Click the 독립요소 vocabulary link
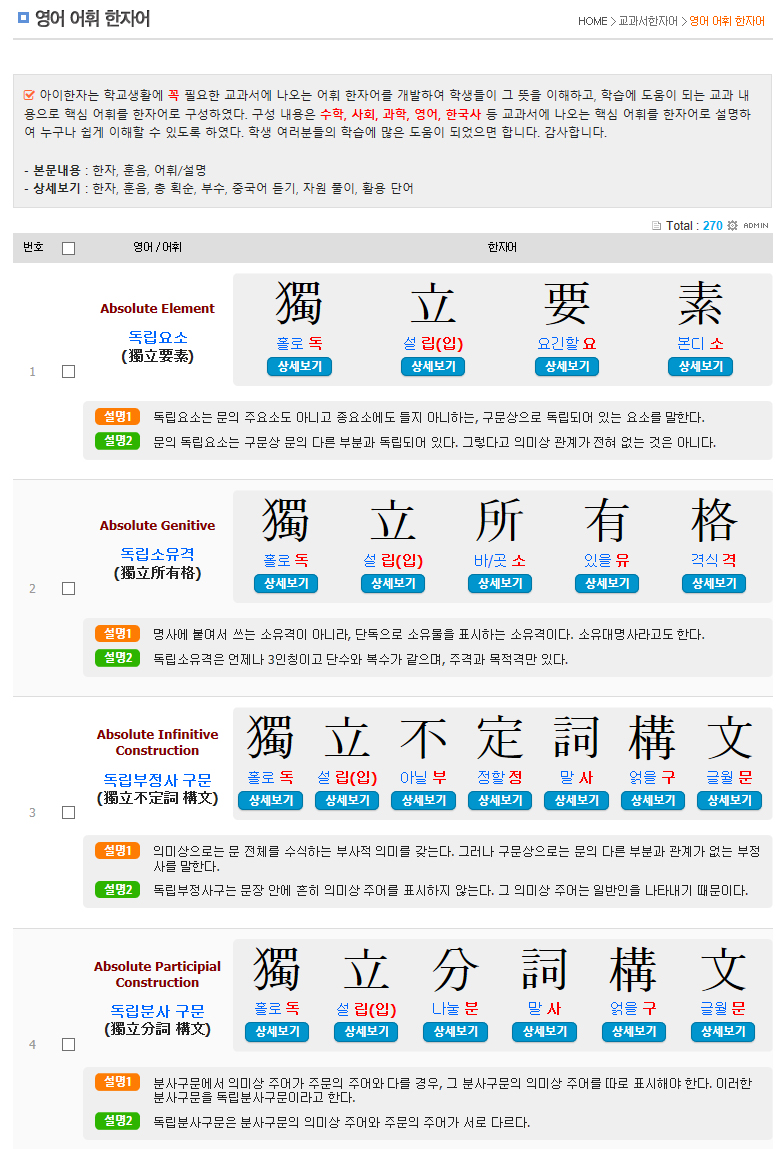The image size is (780, 1149). pos(158,337)
